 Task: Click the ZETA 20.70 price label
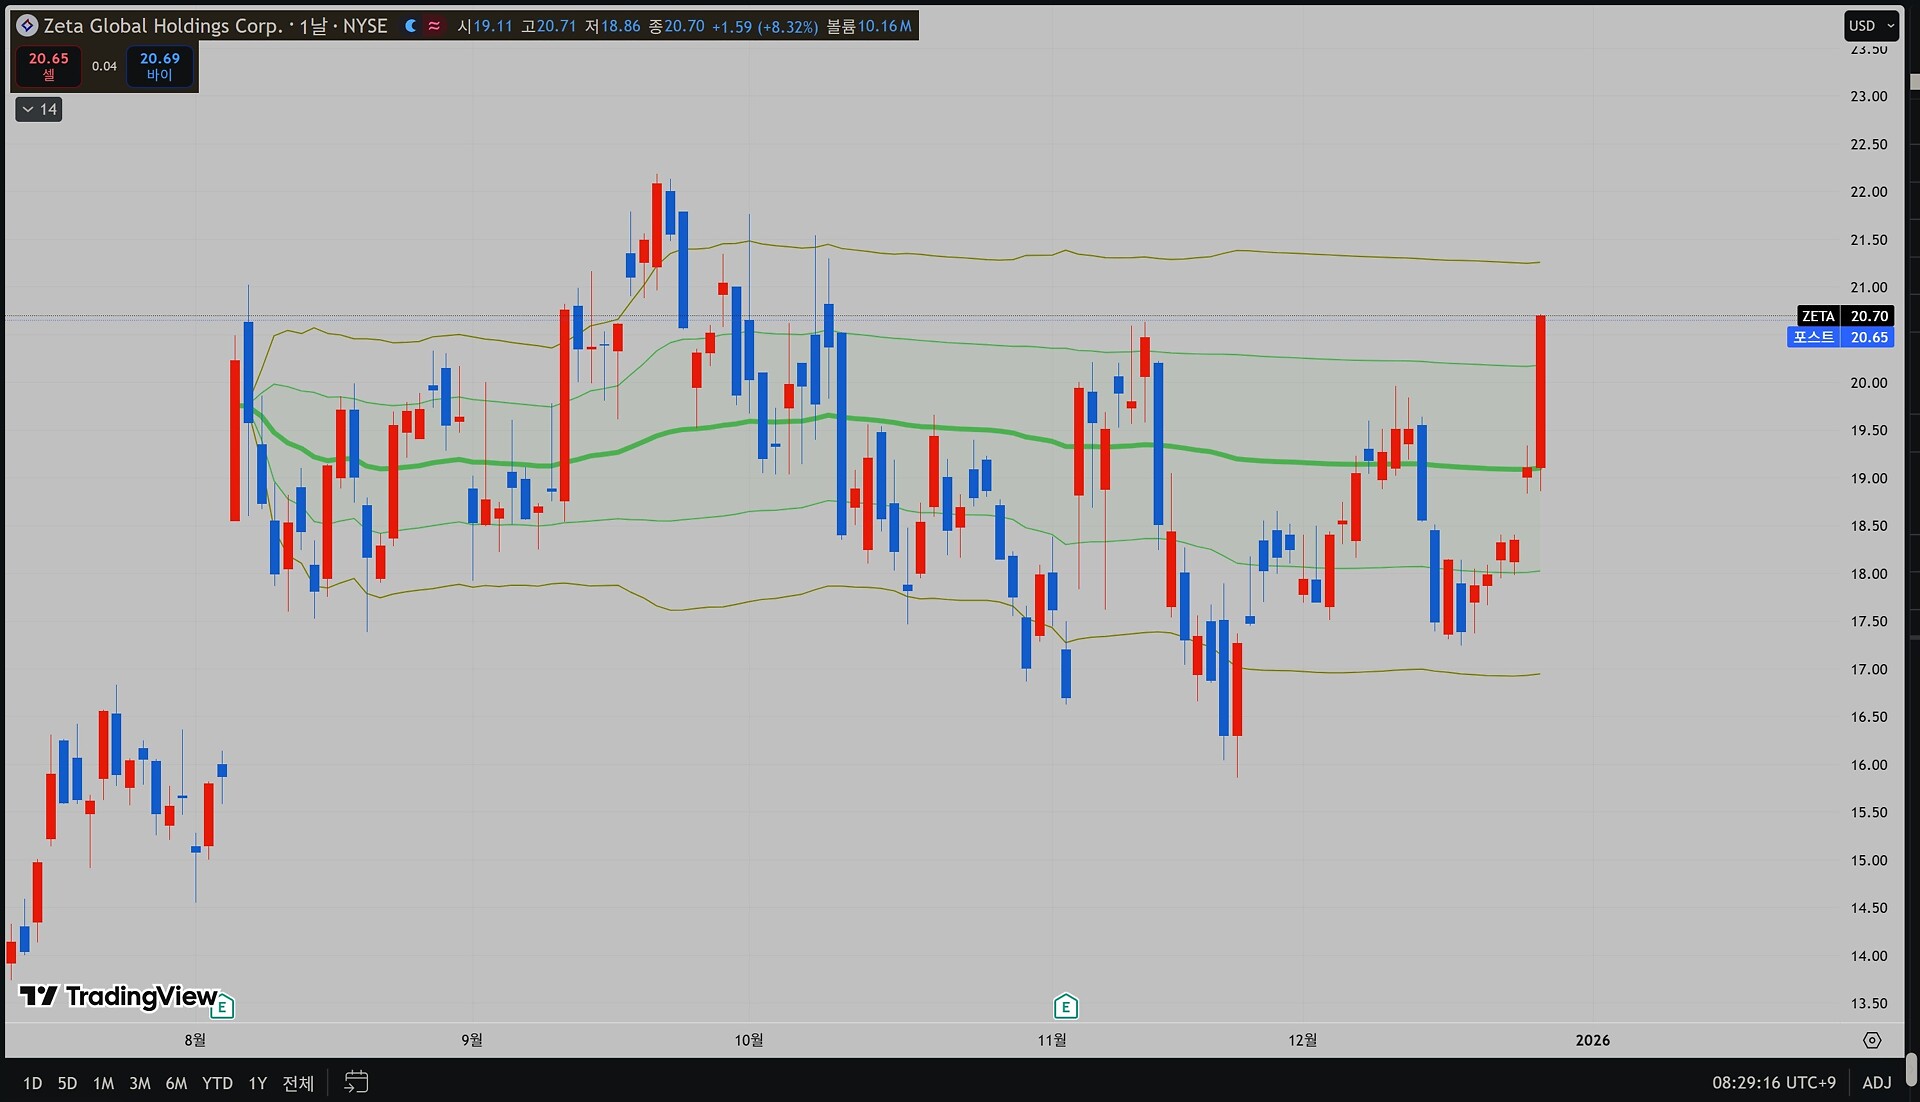point(1844,316)
